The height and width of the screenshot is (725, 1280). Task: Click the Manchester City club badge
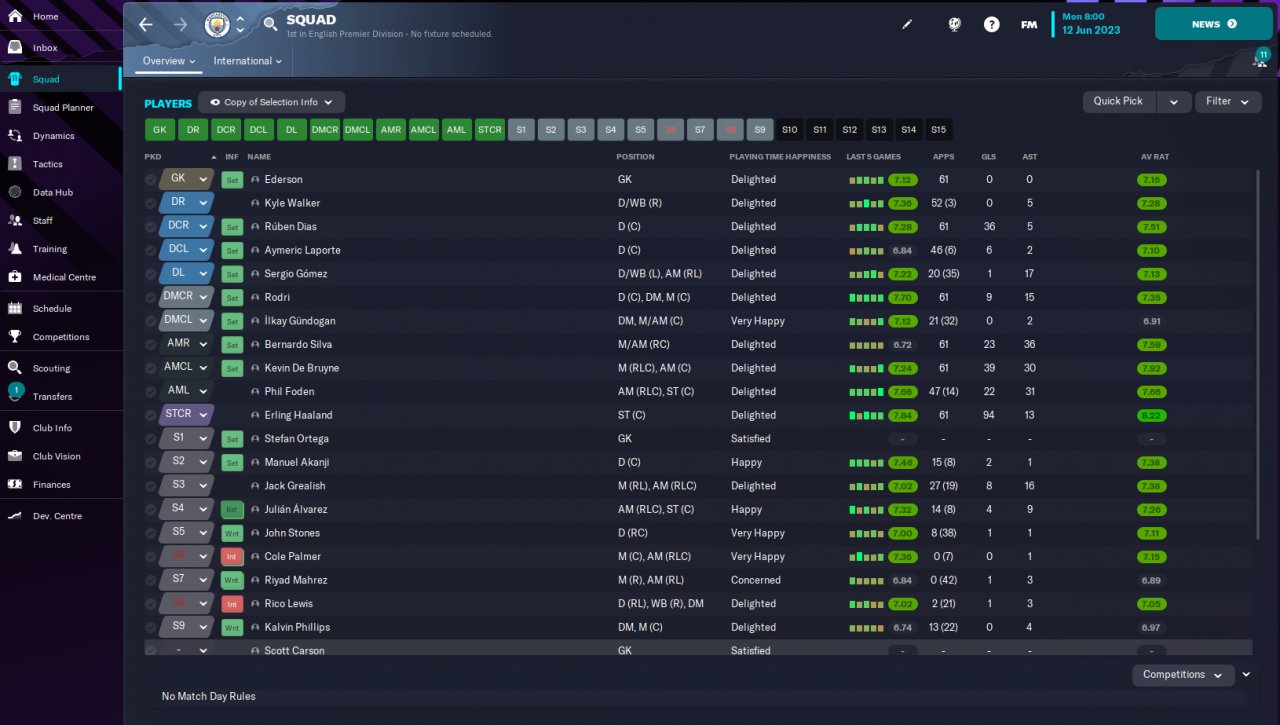tap(216, 24)
